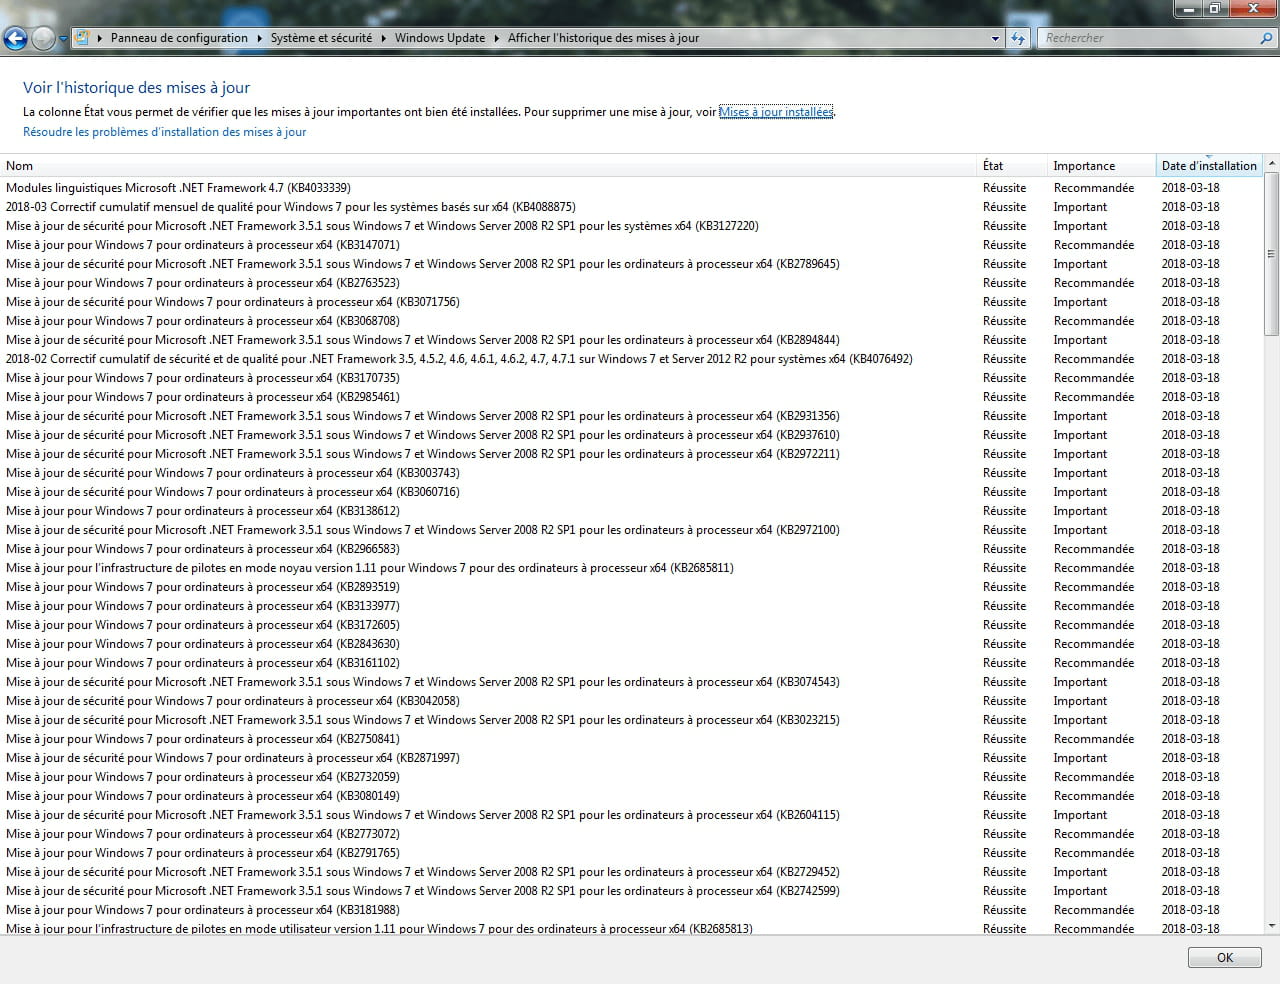Open Système et sécurité breadcrumb
The width and height of the screenshot is (1280, 984).
(x=321, y=38)
